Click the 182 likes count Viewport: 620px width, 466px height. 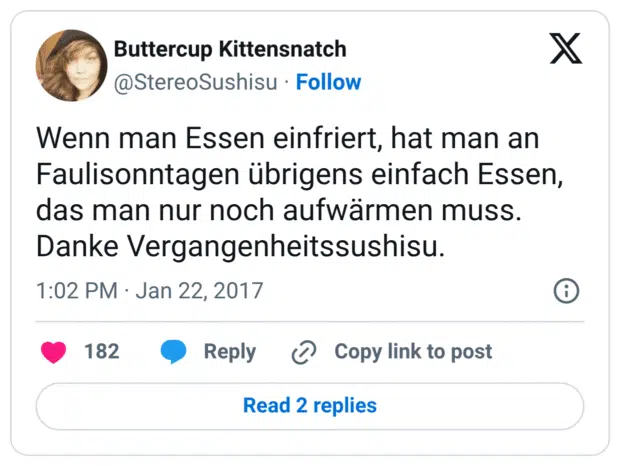click(x=101, y=351)
